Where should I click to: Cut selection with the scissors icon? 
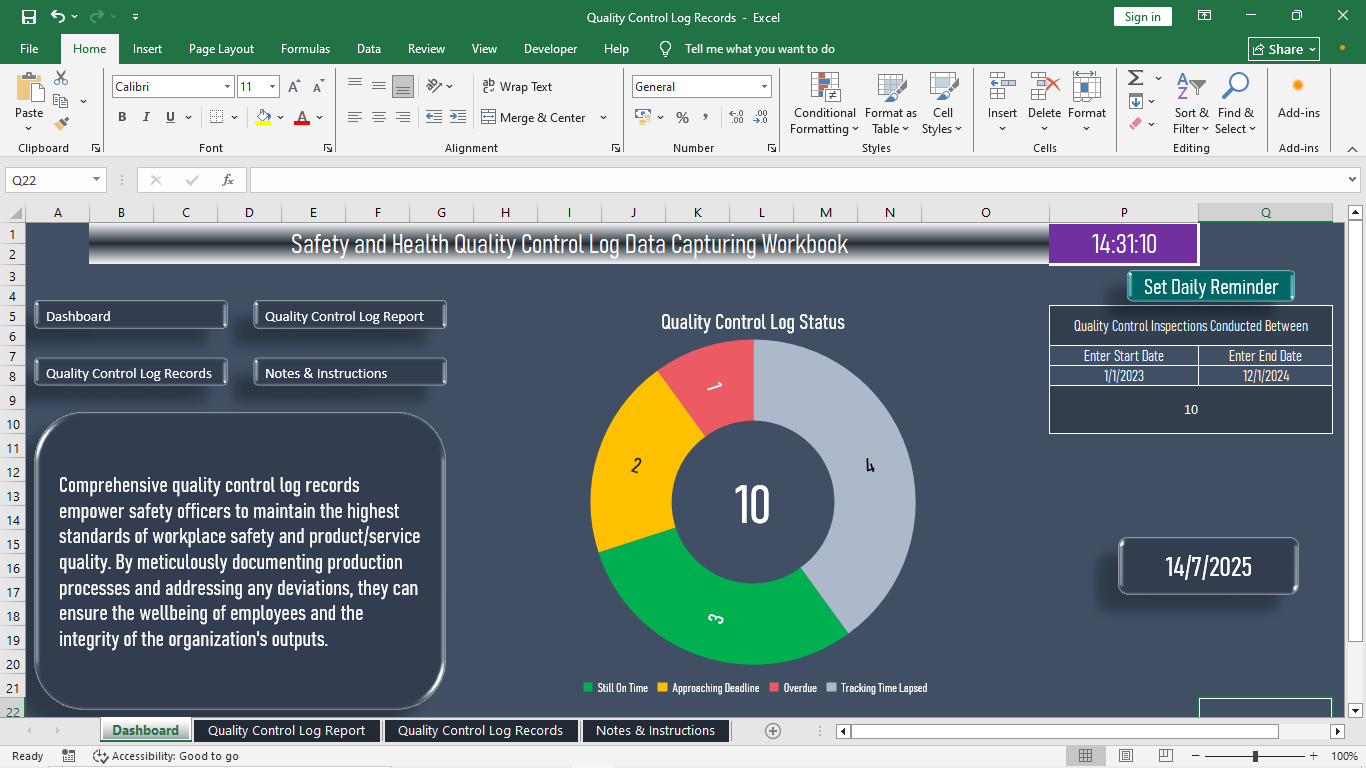(61, 78)
